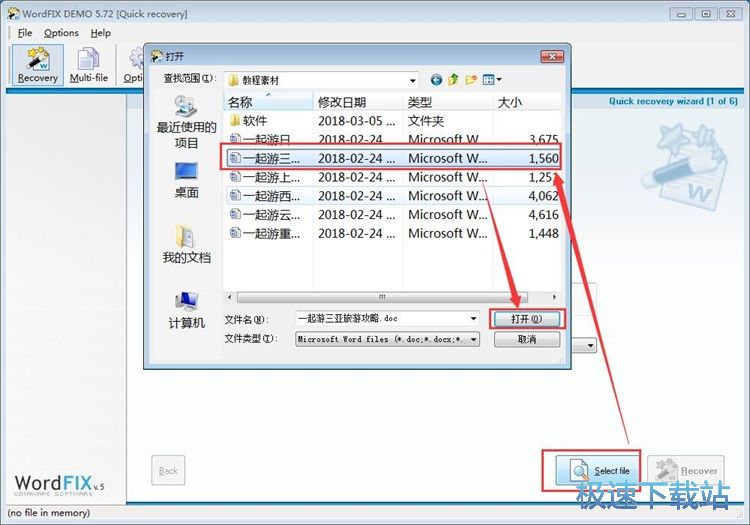Expand the 查找范围 folder dropdown
This screenshot has height=525, width=750.
[x=412, y=80]
